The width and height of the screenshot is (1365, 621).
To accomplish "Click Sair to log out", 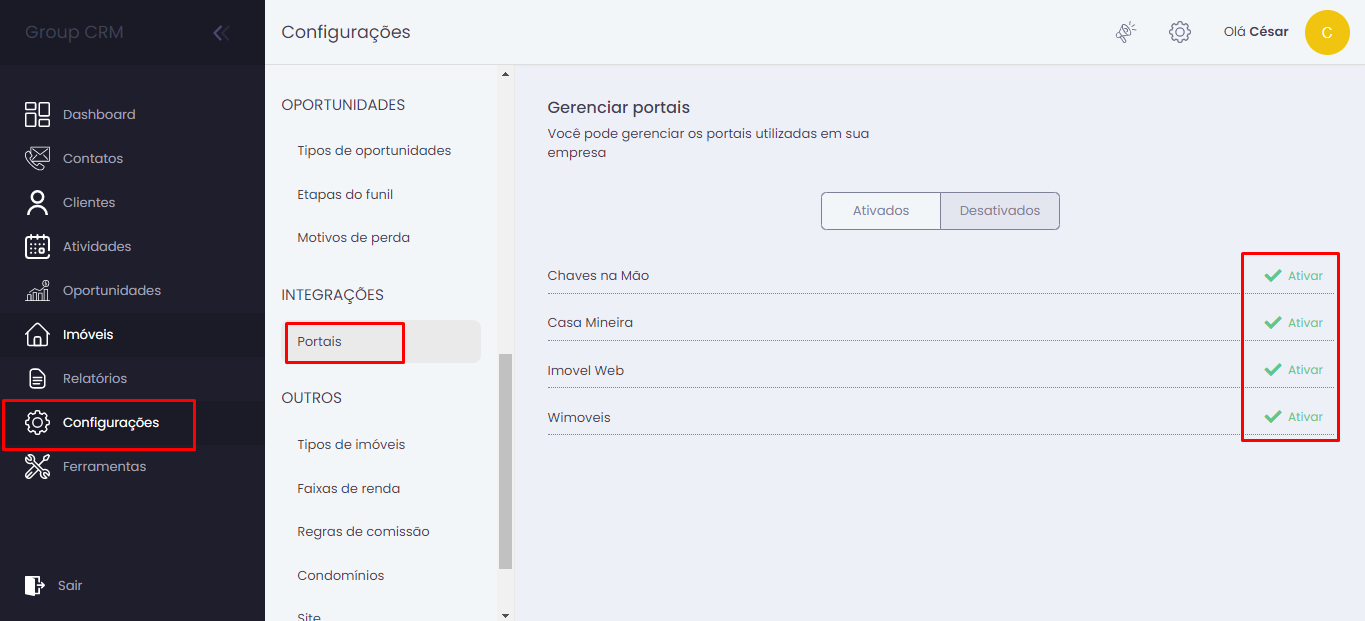I will 70,585.
